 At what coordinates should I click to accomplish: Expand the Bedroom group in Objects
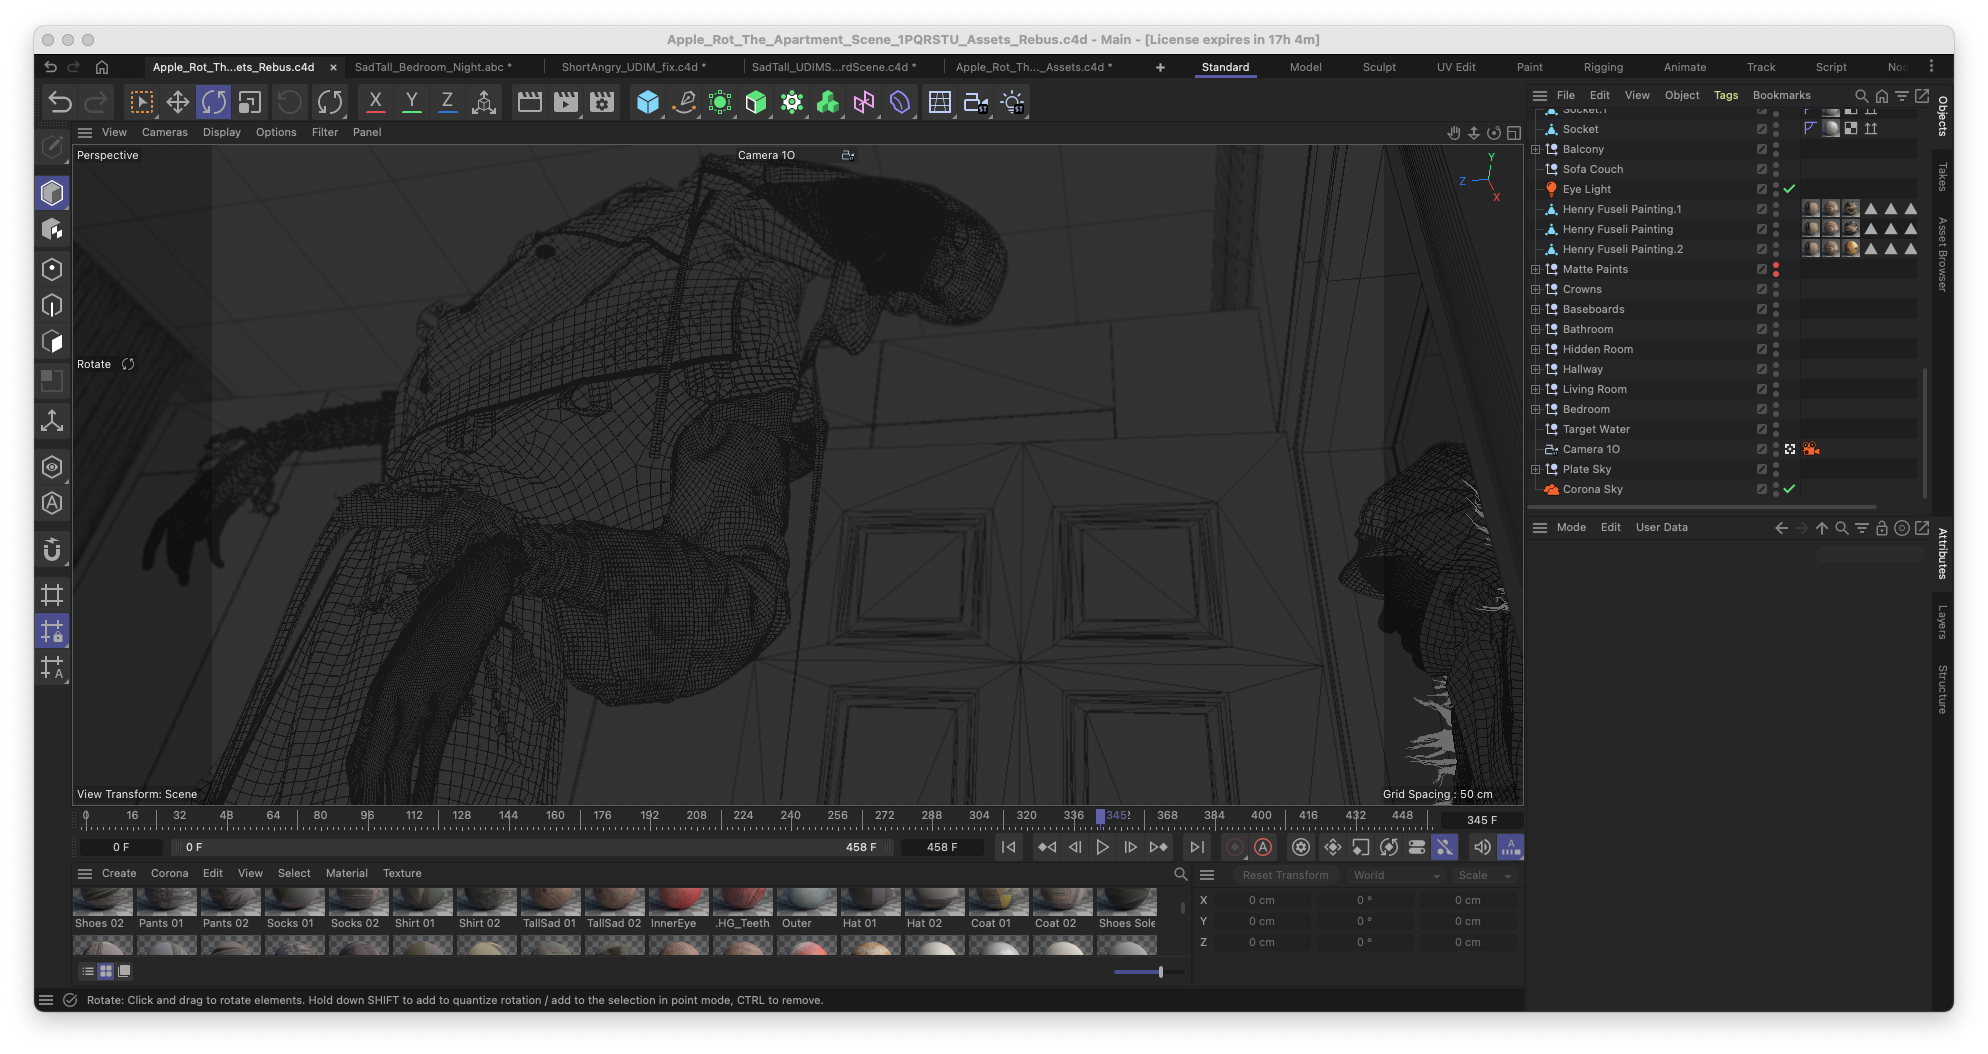[x=1536, y=409]
